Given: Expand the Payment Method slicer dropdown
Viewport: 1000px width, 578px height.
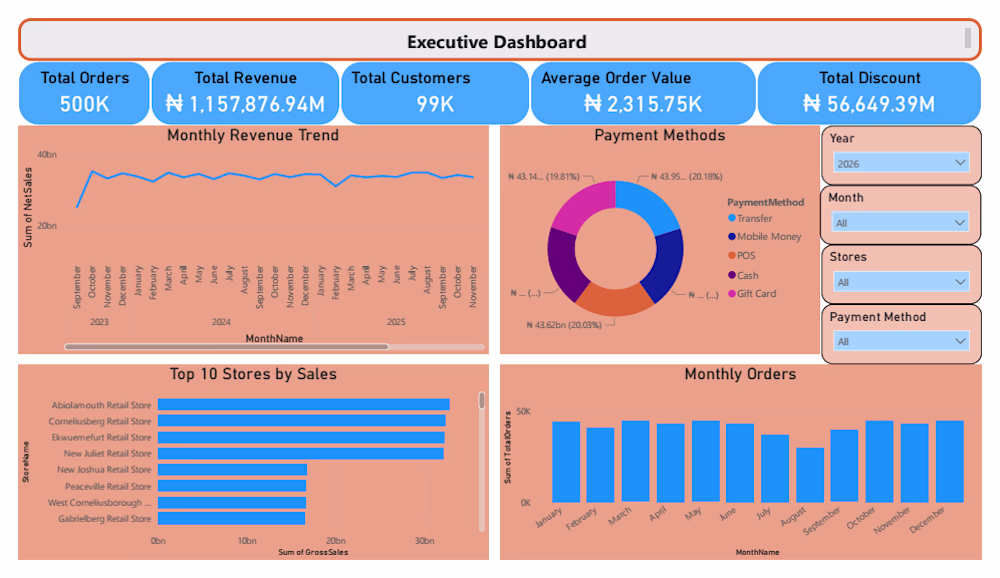Looking at the screenshot, I should pos(901,341).
